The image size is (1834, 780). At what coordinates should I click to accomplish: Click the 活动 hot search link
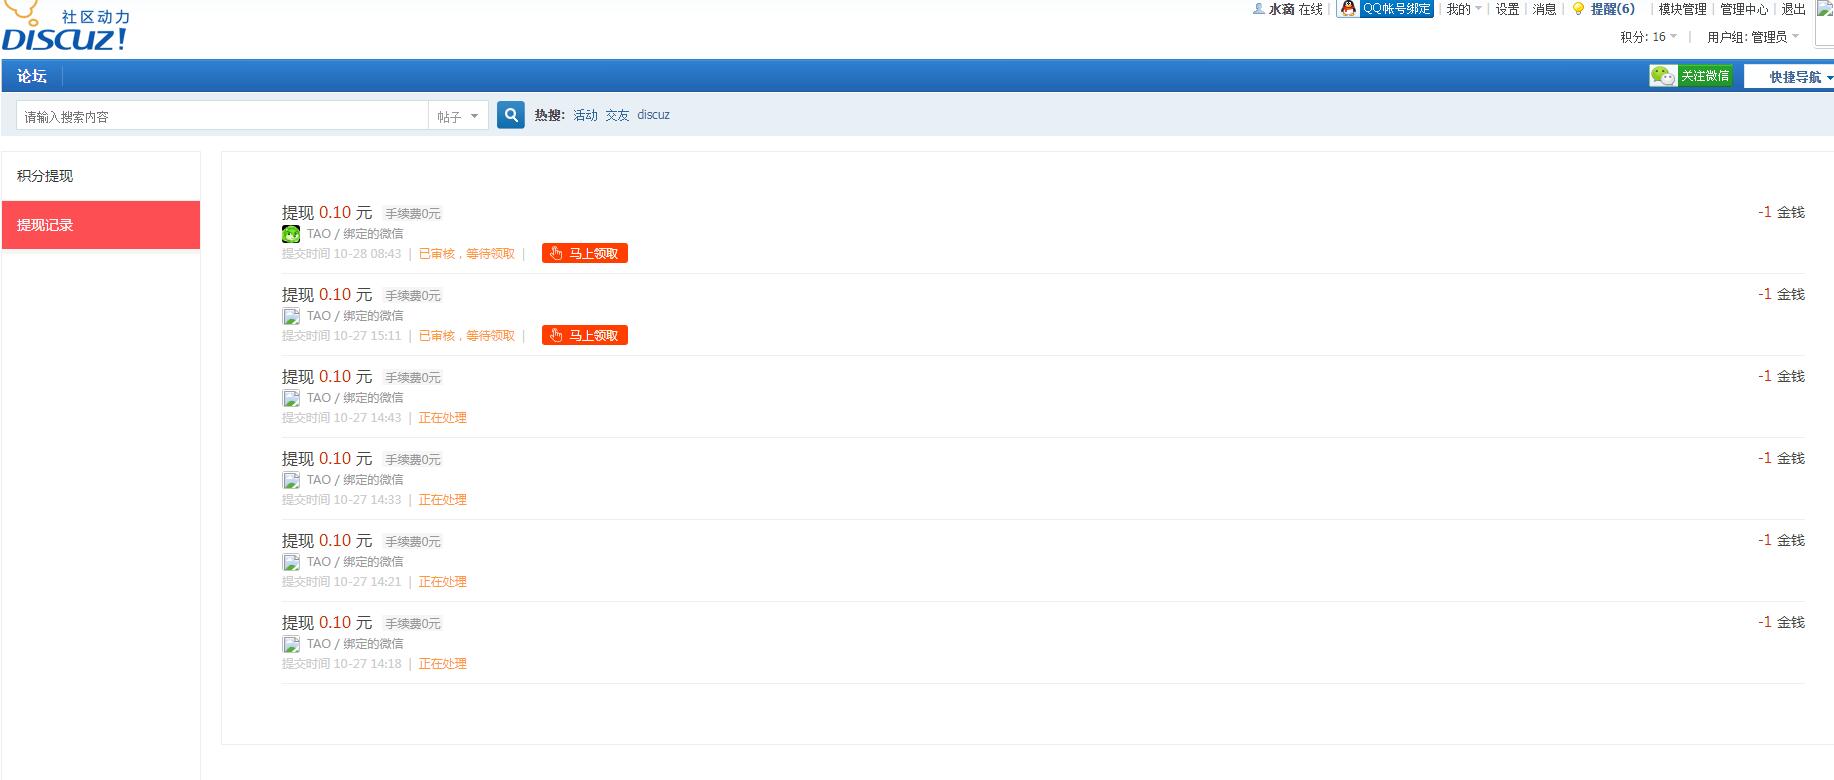coord(585,115)
